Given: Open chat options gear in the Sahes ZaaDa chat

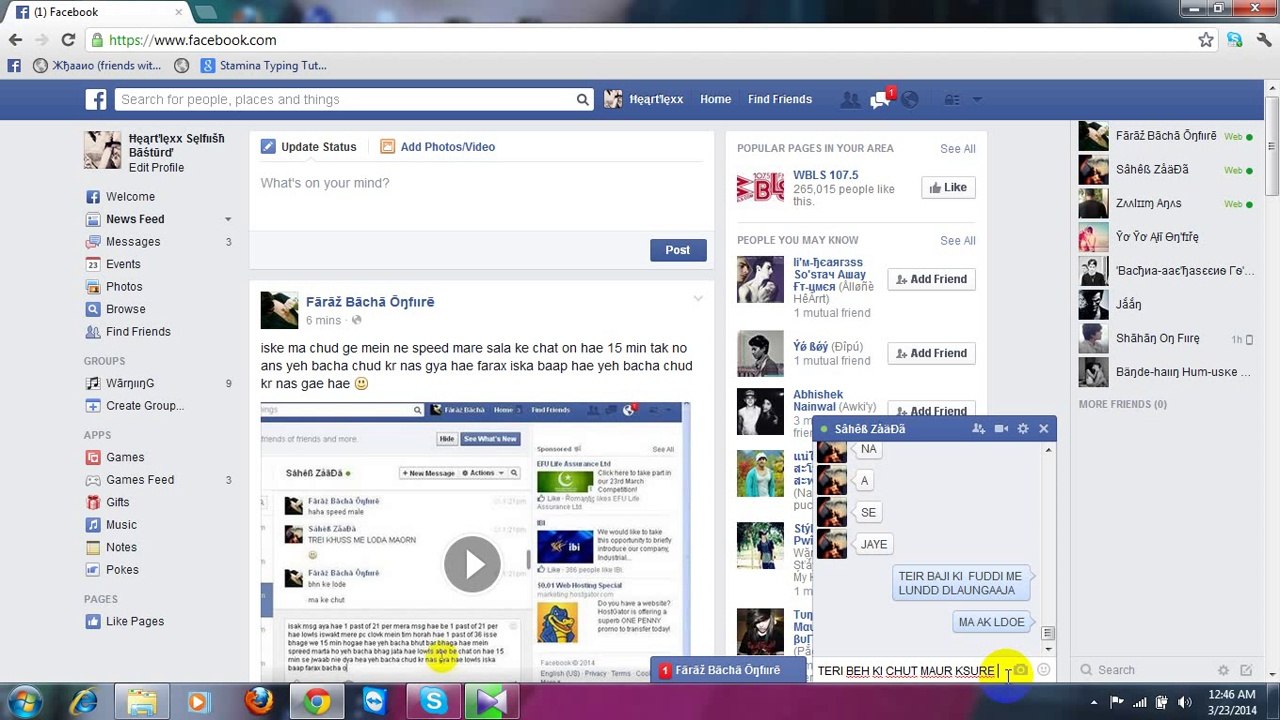Looking at the screenshot, I should pos(1022,429).
